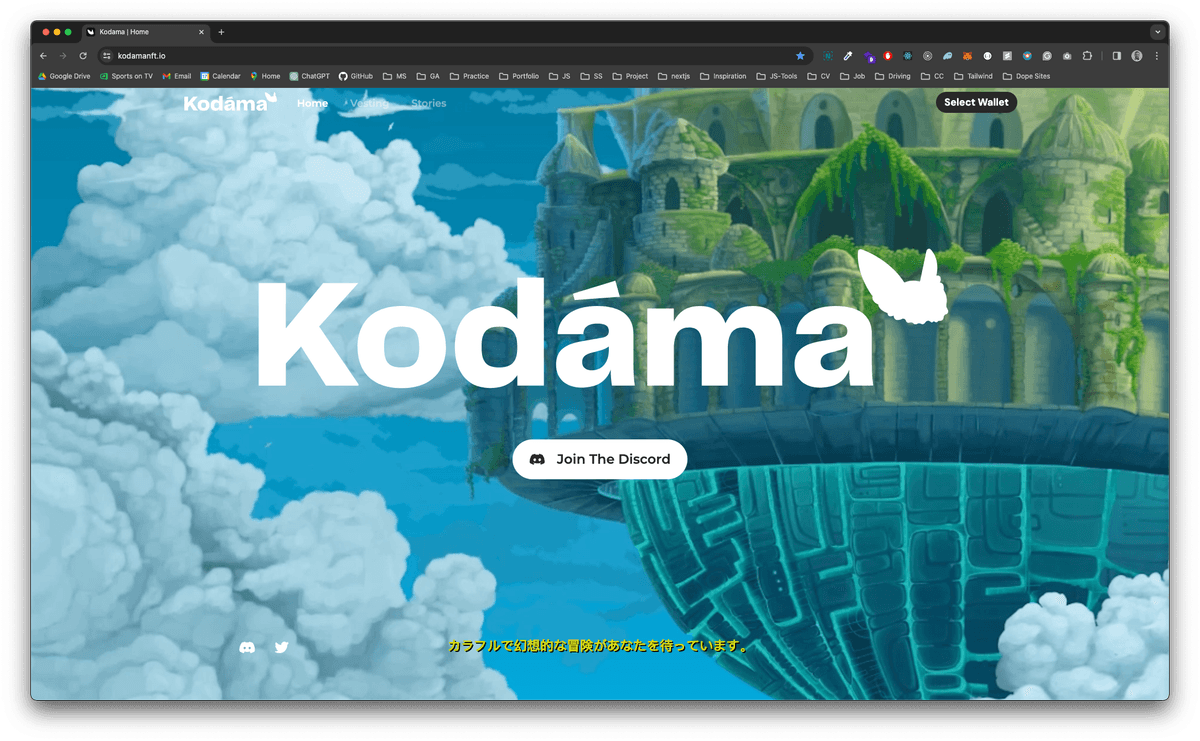Click the Discord icon in the footer
Viewport: 1200px width, 741px height.
tap(247, 647)
